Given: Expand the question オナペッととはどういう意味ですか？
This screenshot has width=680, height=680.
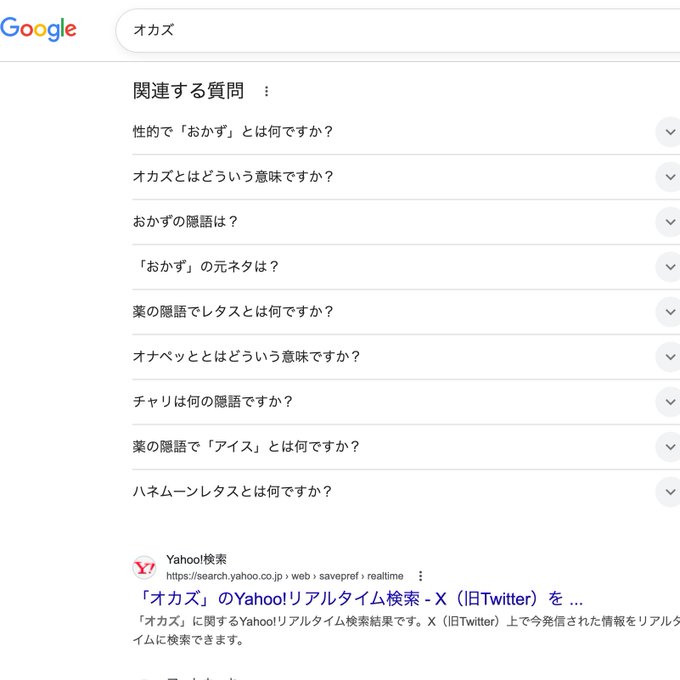Looking at the screenshot, I should (x=246, y=357).
